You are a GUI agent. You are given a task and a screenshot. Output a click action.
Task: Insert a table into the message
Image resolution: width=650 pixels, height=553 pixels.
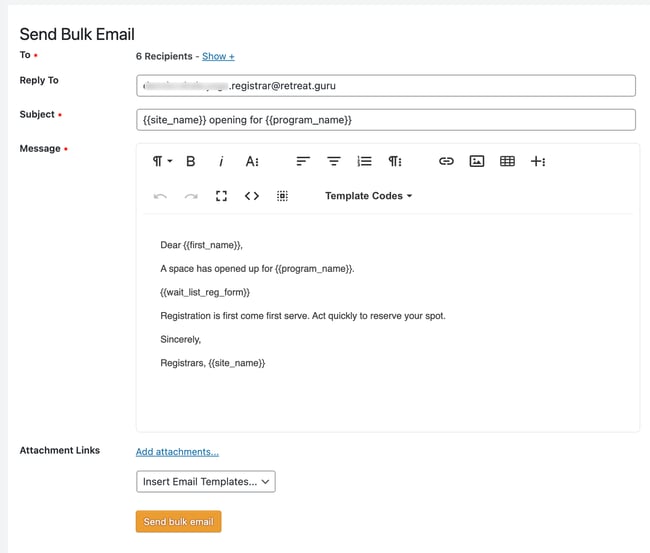[507, 161]
